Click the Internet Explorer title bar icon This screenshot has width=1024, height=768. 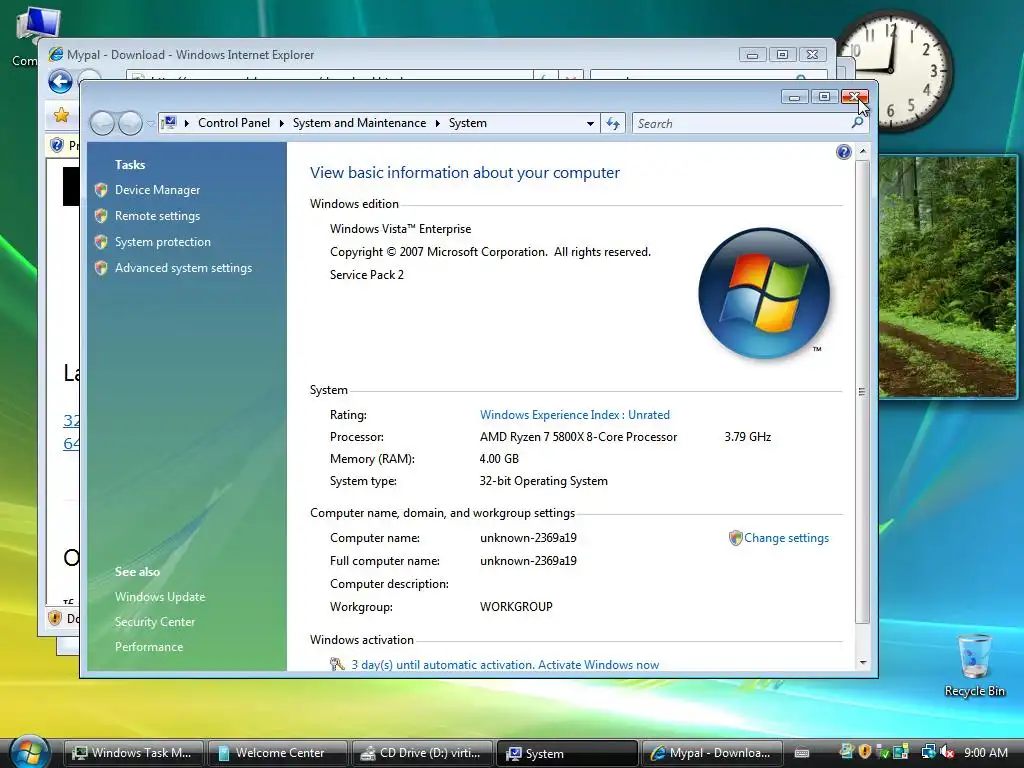[x=56, y=55]
